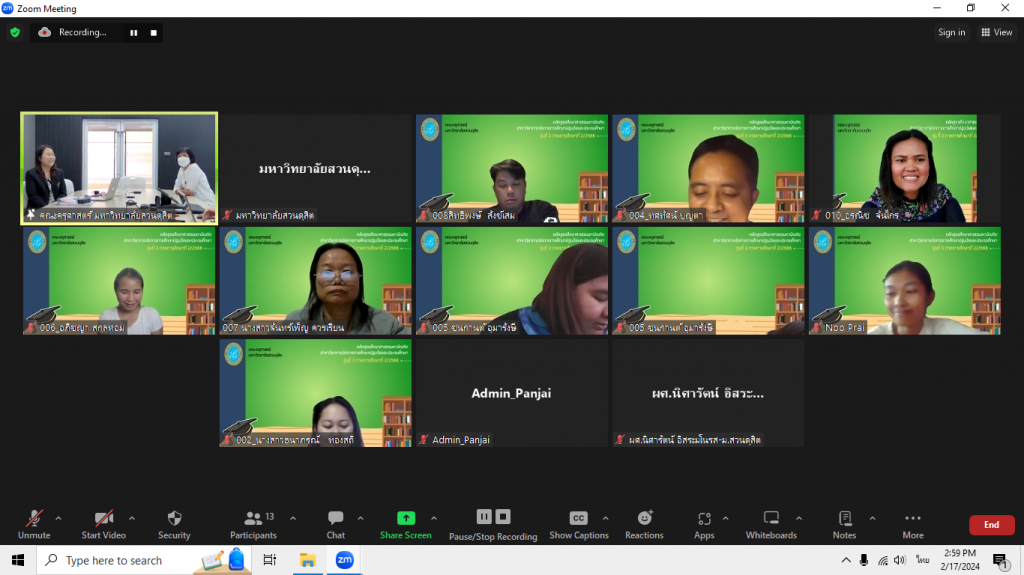Expand video options arrow beside Start Video
The width and height of the screenshot is (1024, 575).
point(132,518)
